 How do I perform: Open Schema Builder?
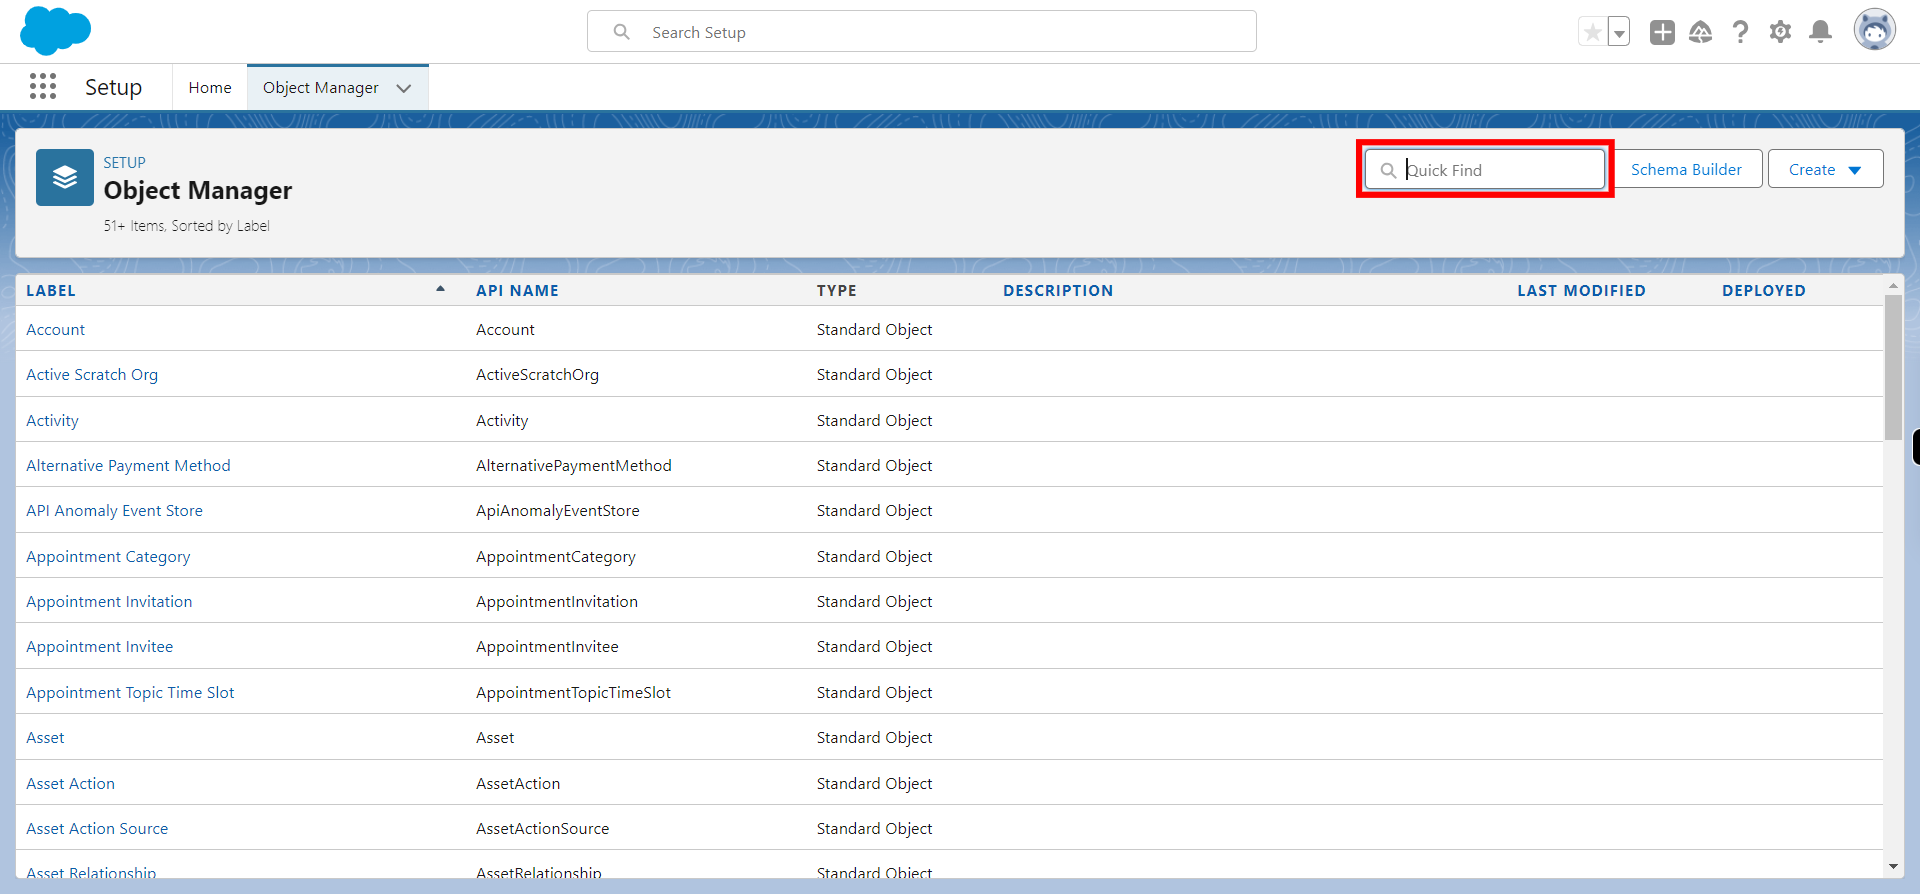tap(1686, 169)
